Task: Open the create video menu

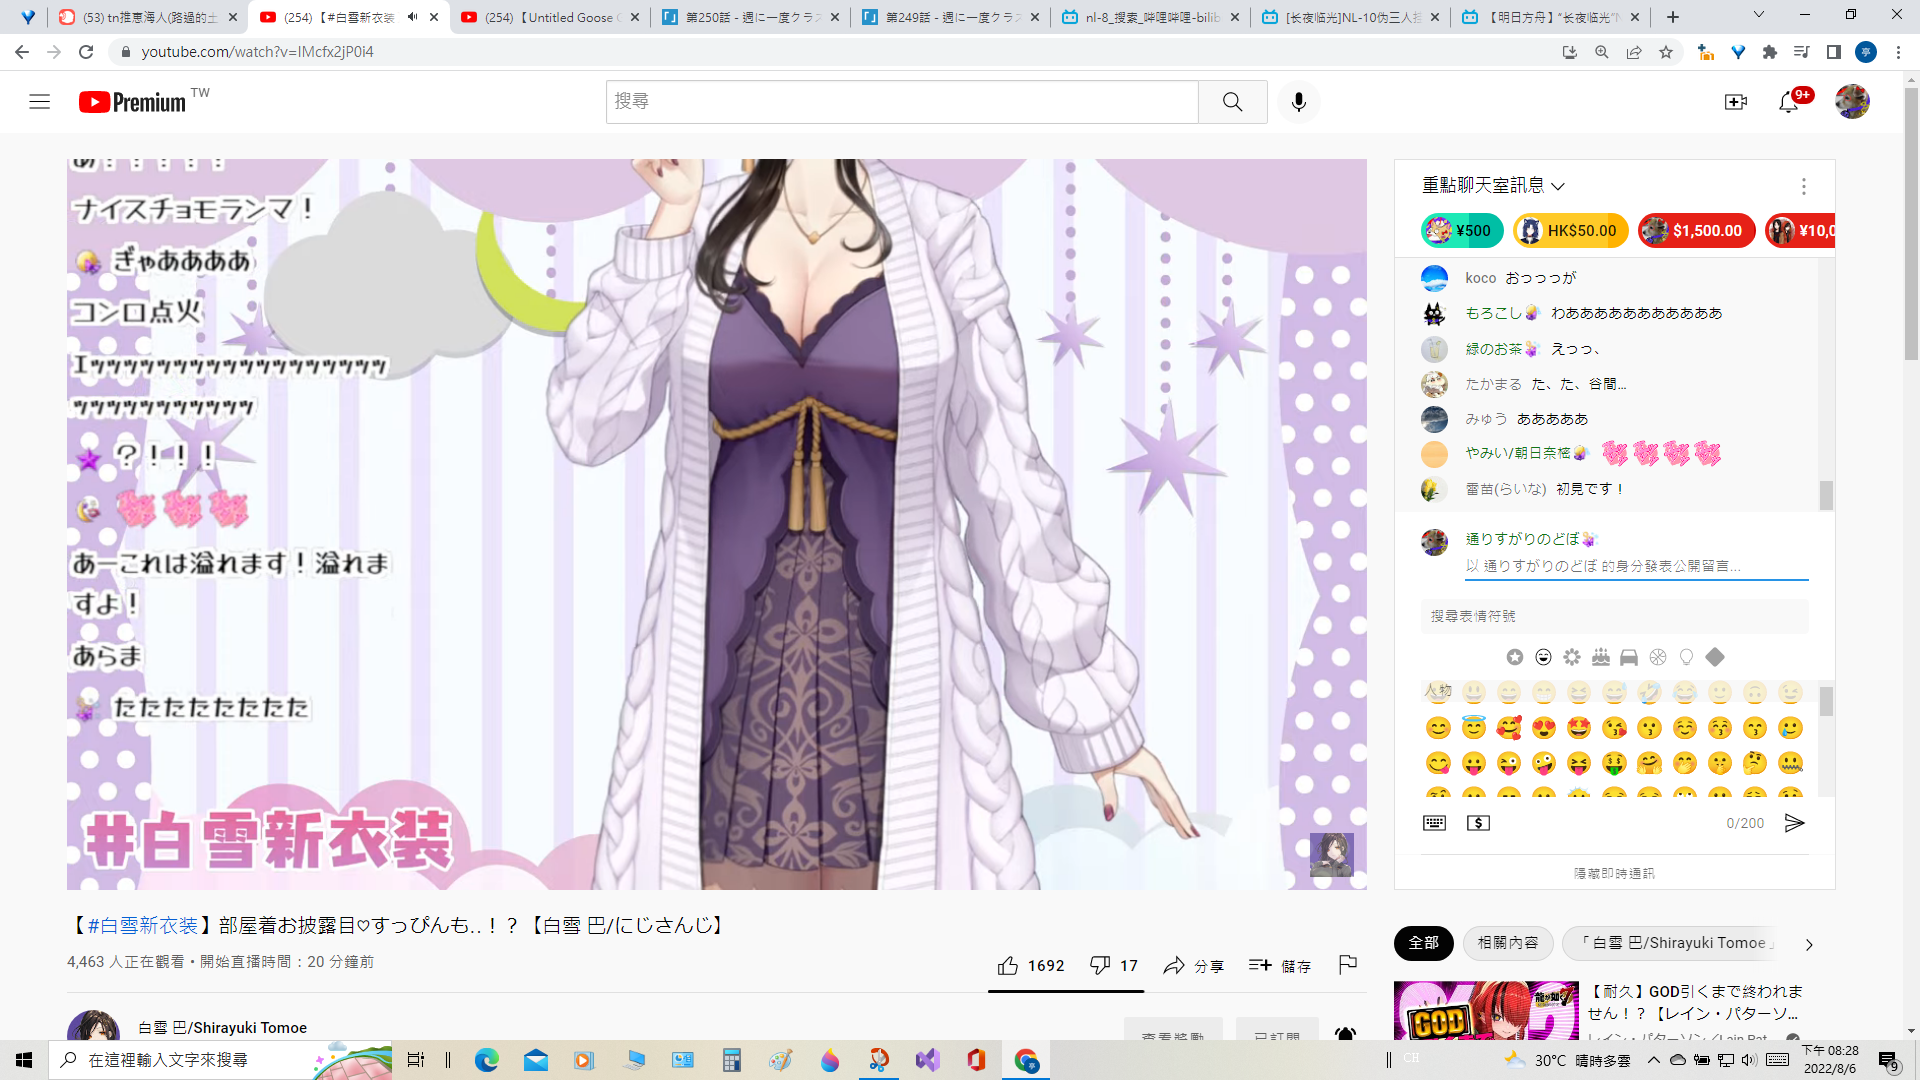Action: point(1735,101)
